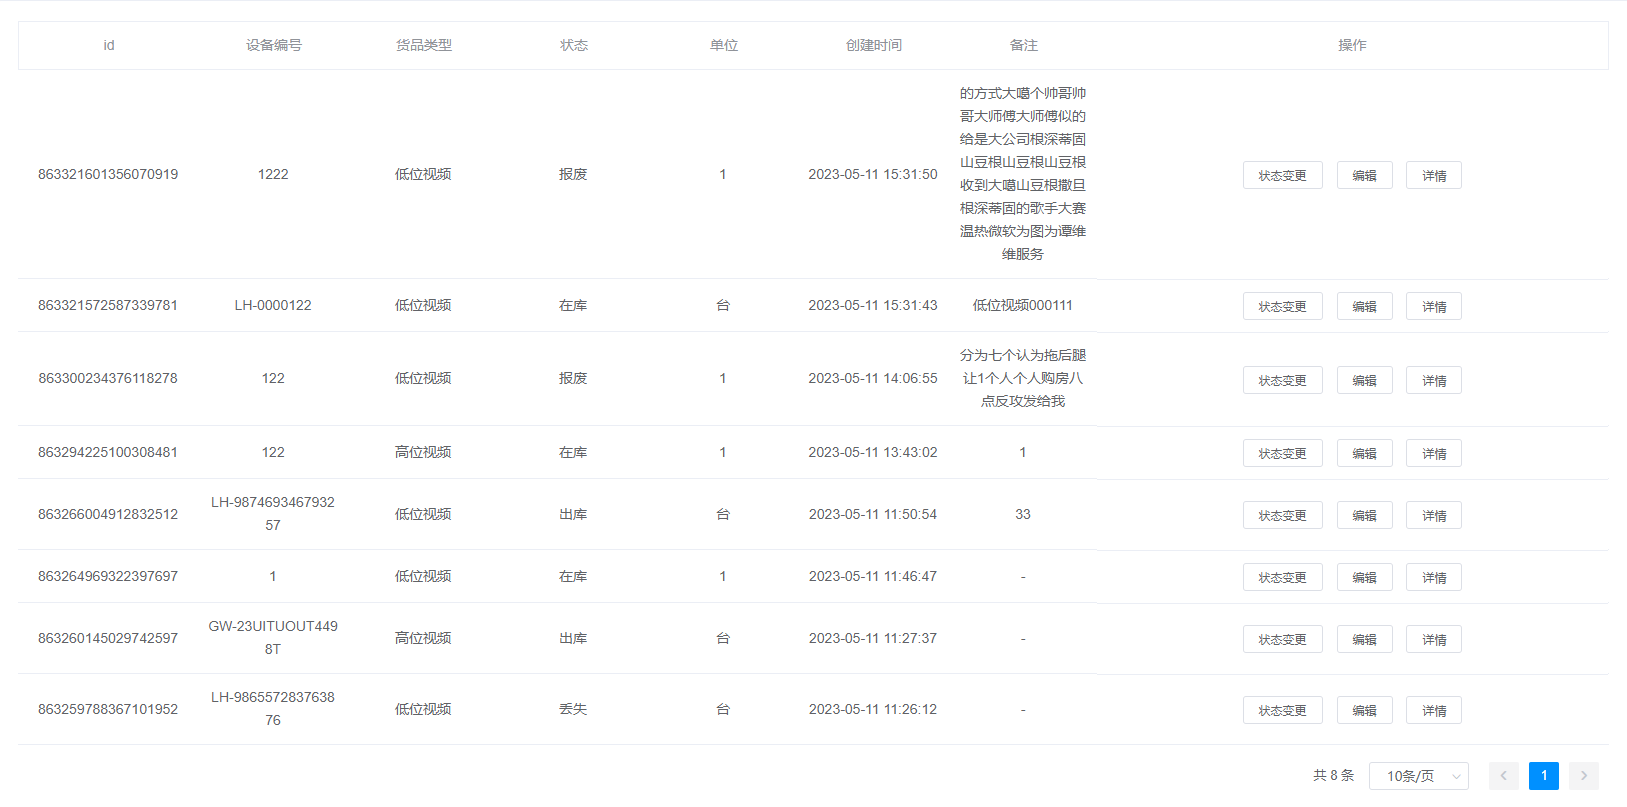Open the 10条/页 page size dropdown
Image resolution: width=1627 pixels, height=807 pixels.
point(1418,776)
